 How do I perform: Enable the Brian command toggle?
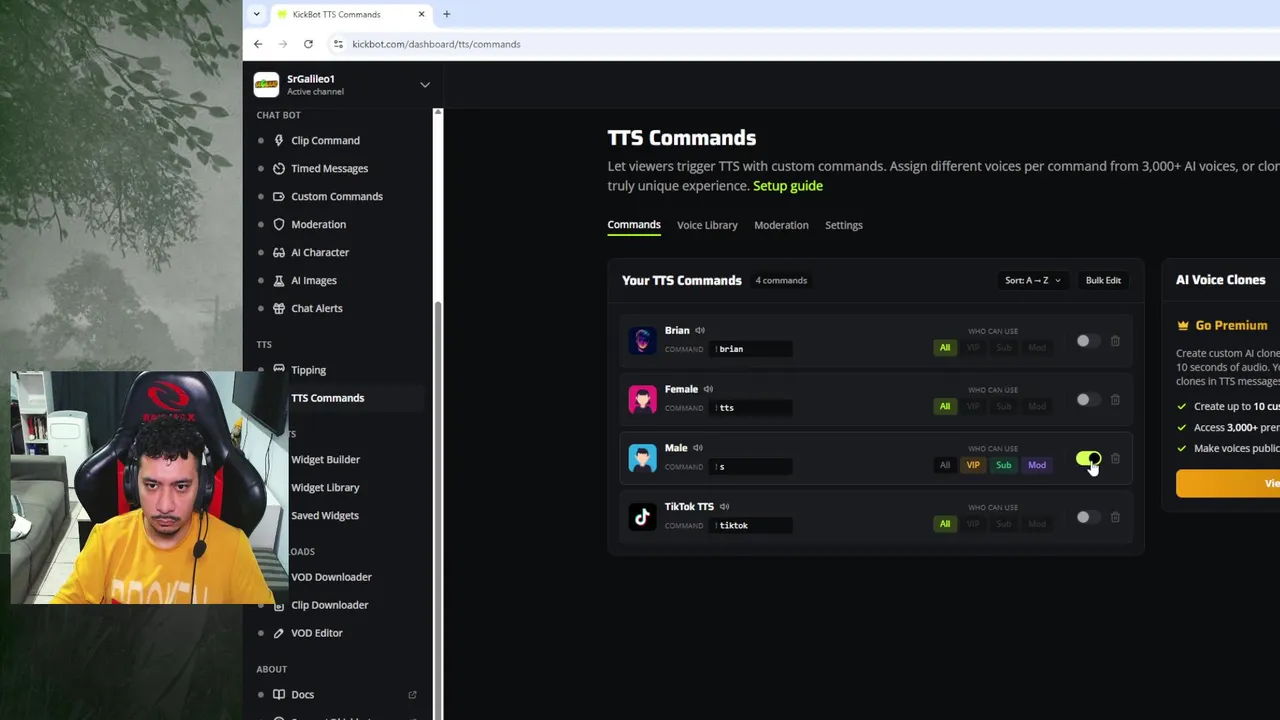tap(1087, 341)
